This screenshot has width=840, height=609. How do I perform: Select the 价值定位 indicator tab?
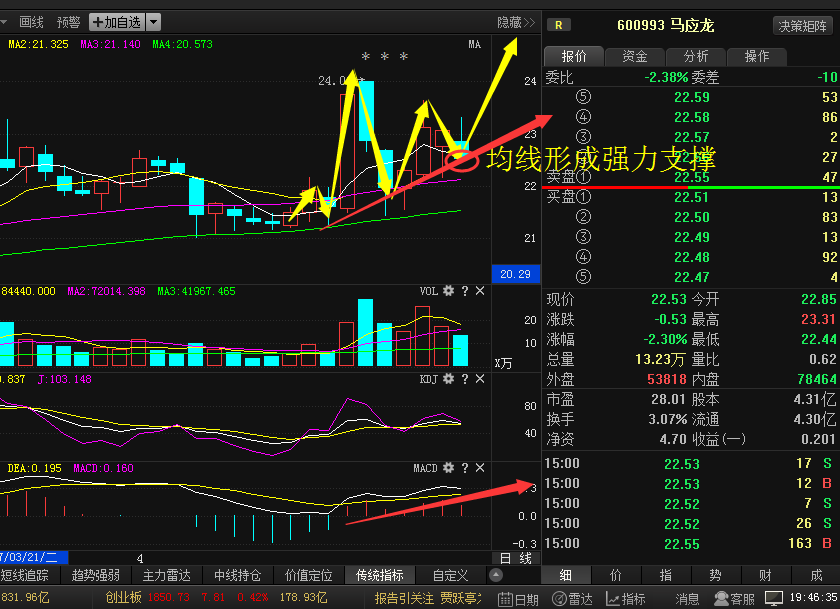pyautogui.click(x=309, y=575)
